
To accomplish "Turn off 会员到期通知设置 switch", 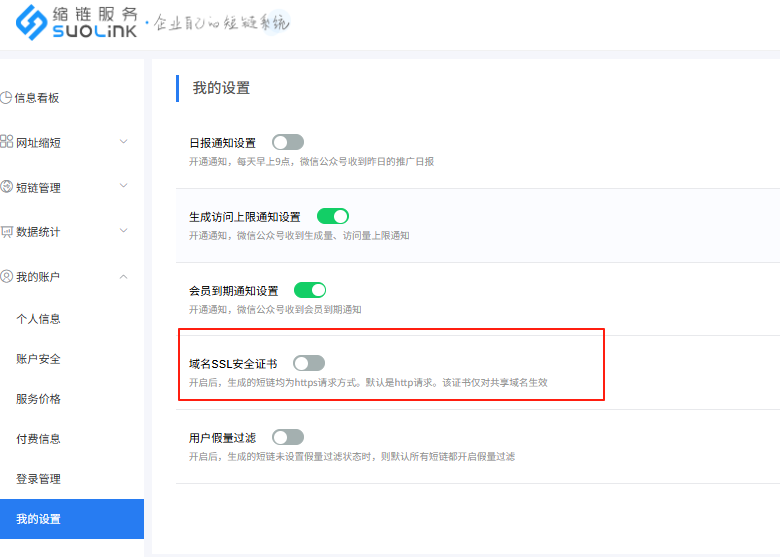I will [x=310, y=290].
